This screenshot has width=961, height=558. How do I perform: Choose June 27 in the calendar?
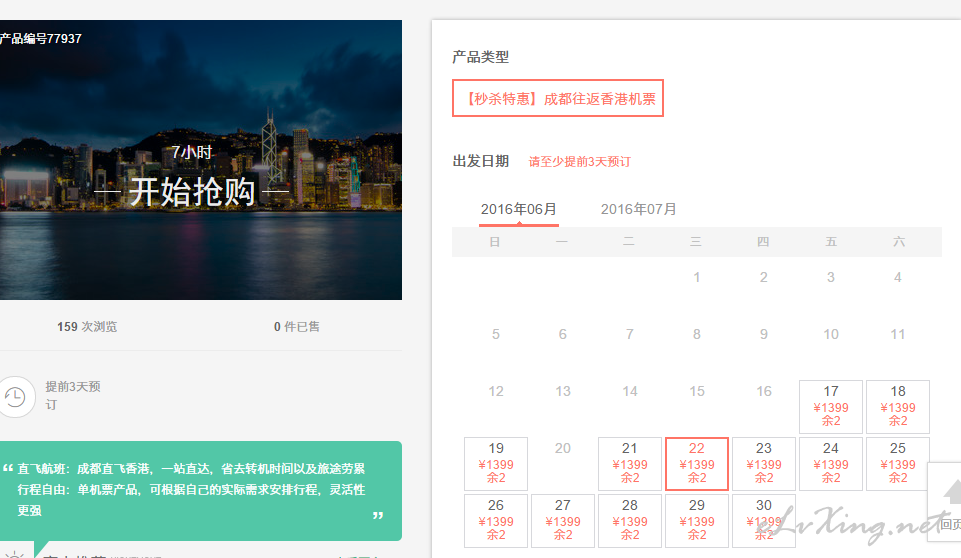click(563, 521)
